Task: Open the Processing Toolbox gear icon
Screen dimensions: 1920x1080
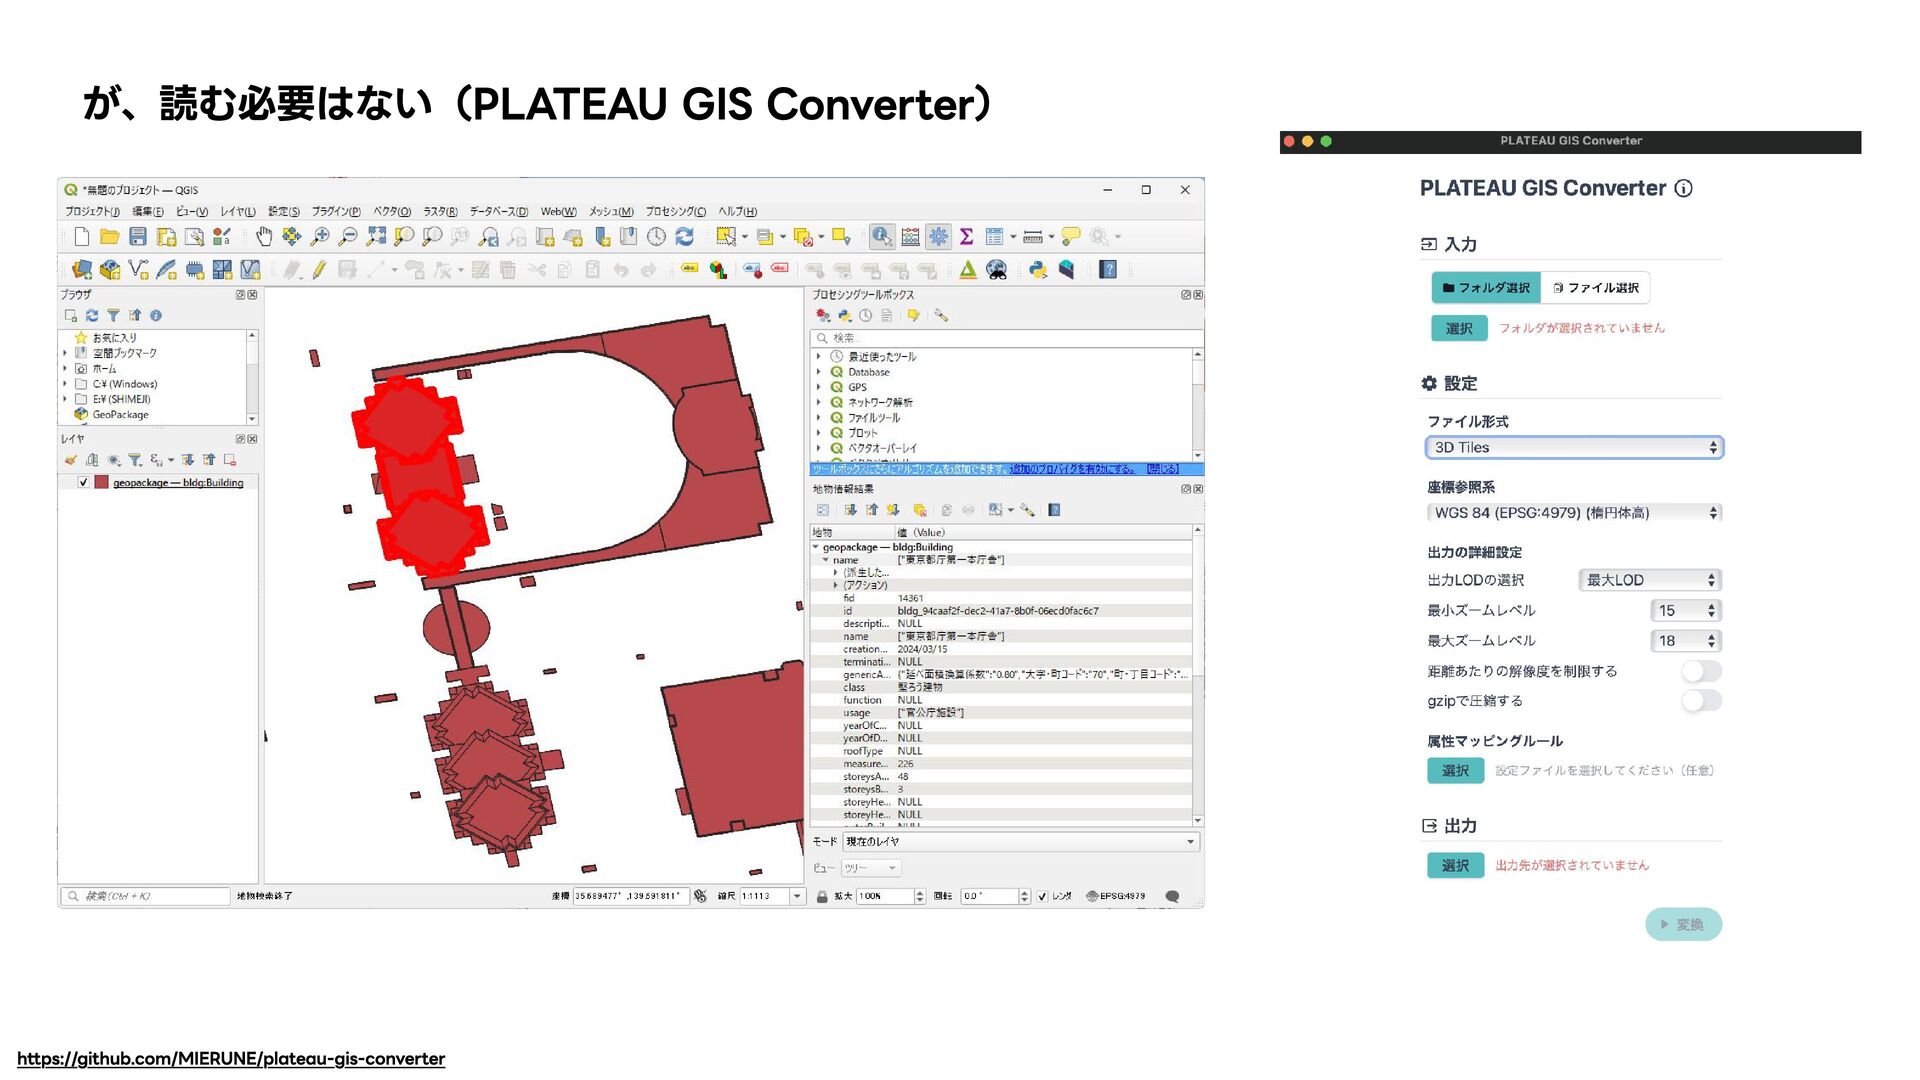Action: (x=938, y=237)
